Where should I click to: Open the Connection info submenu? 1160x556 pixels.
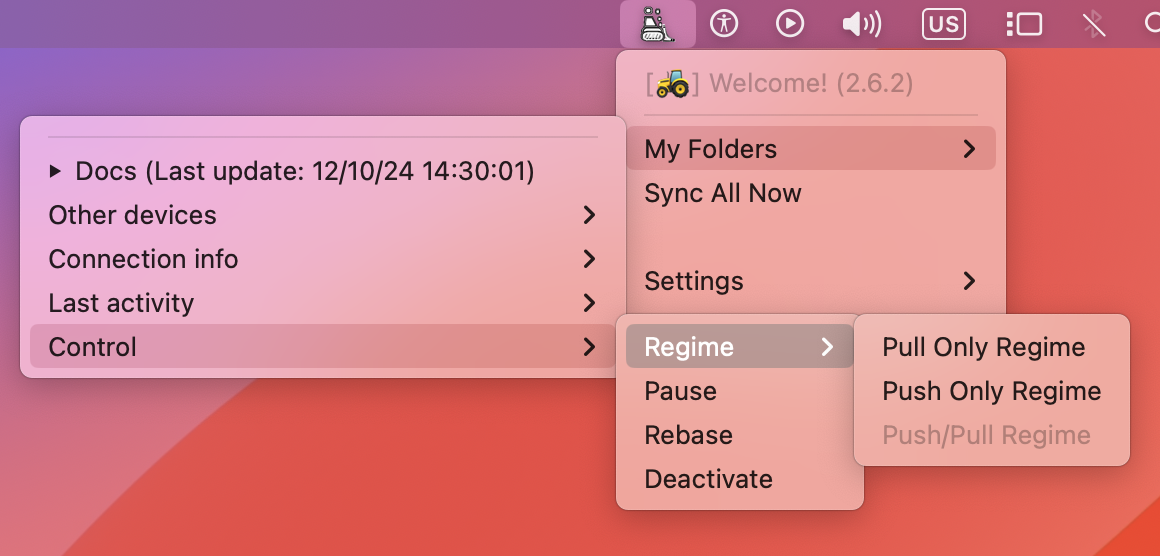(323, 259)
